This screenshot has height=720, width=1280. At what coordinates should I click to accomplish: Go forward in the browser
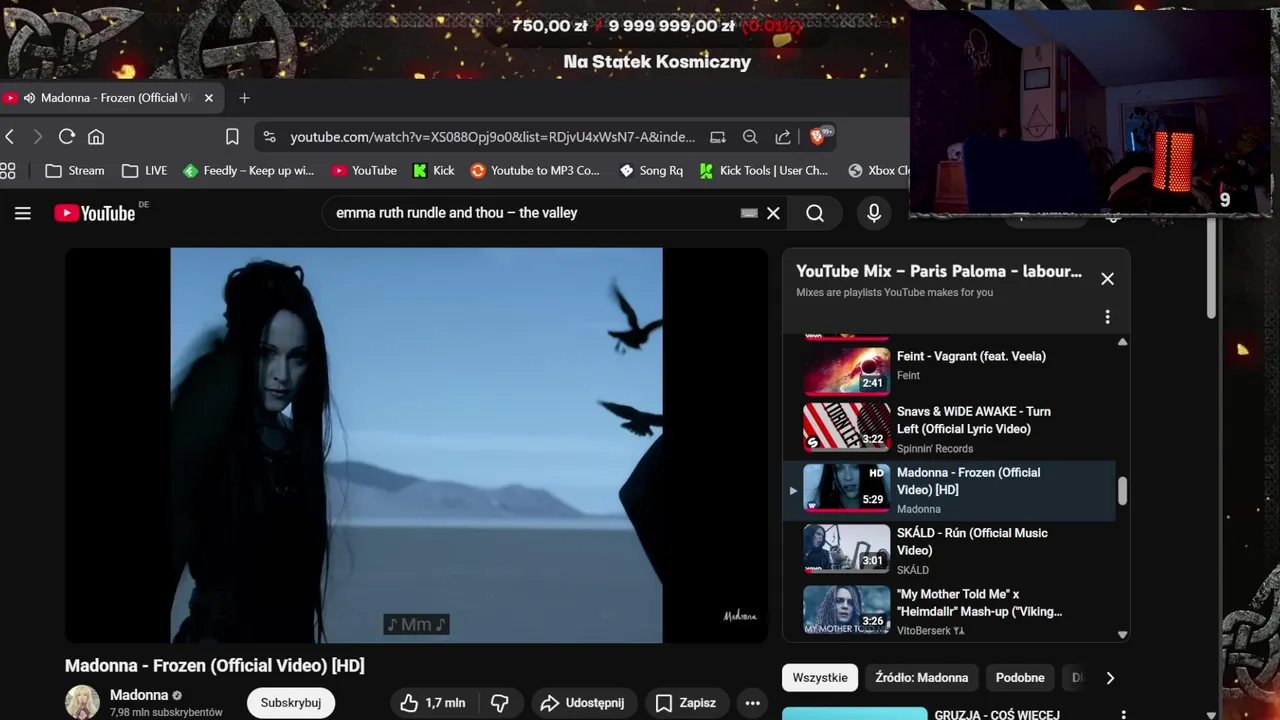coord(38,137)
